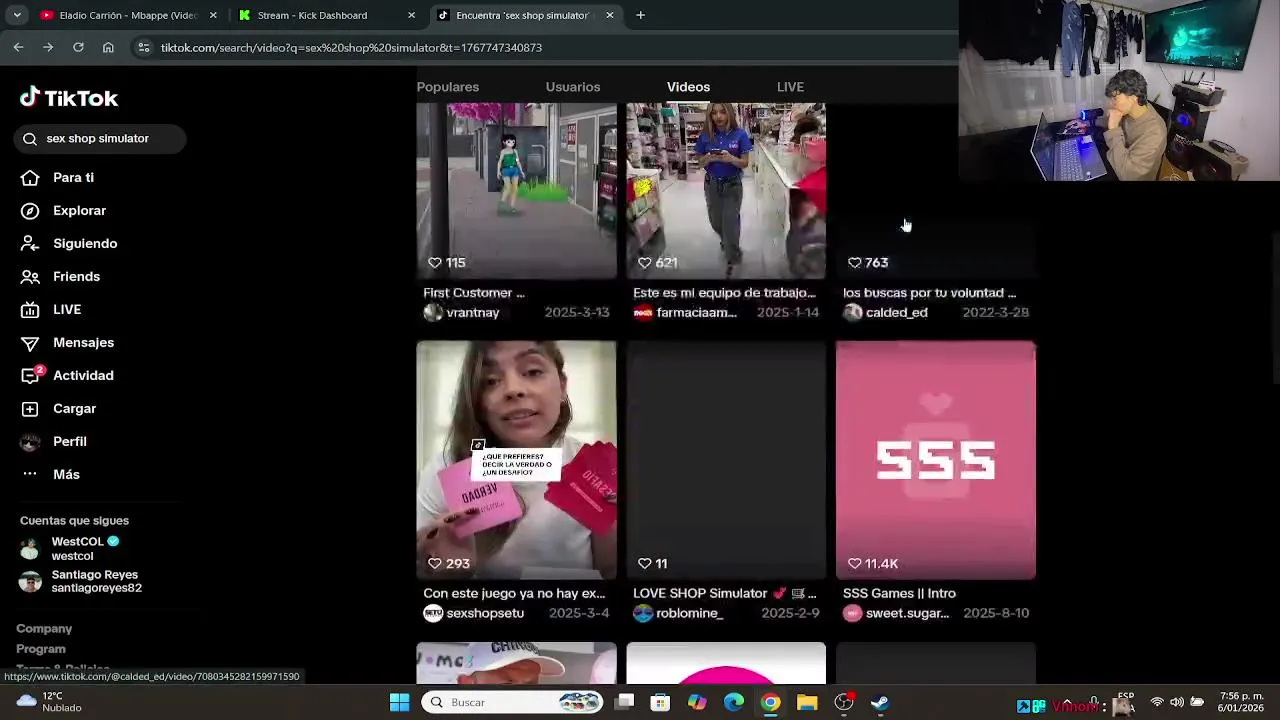
Task: Go back in browser
Action: [18, 47]
